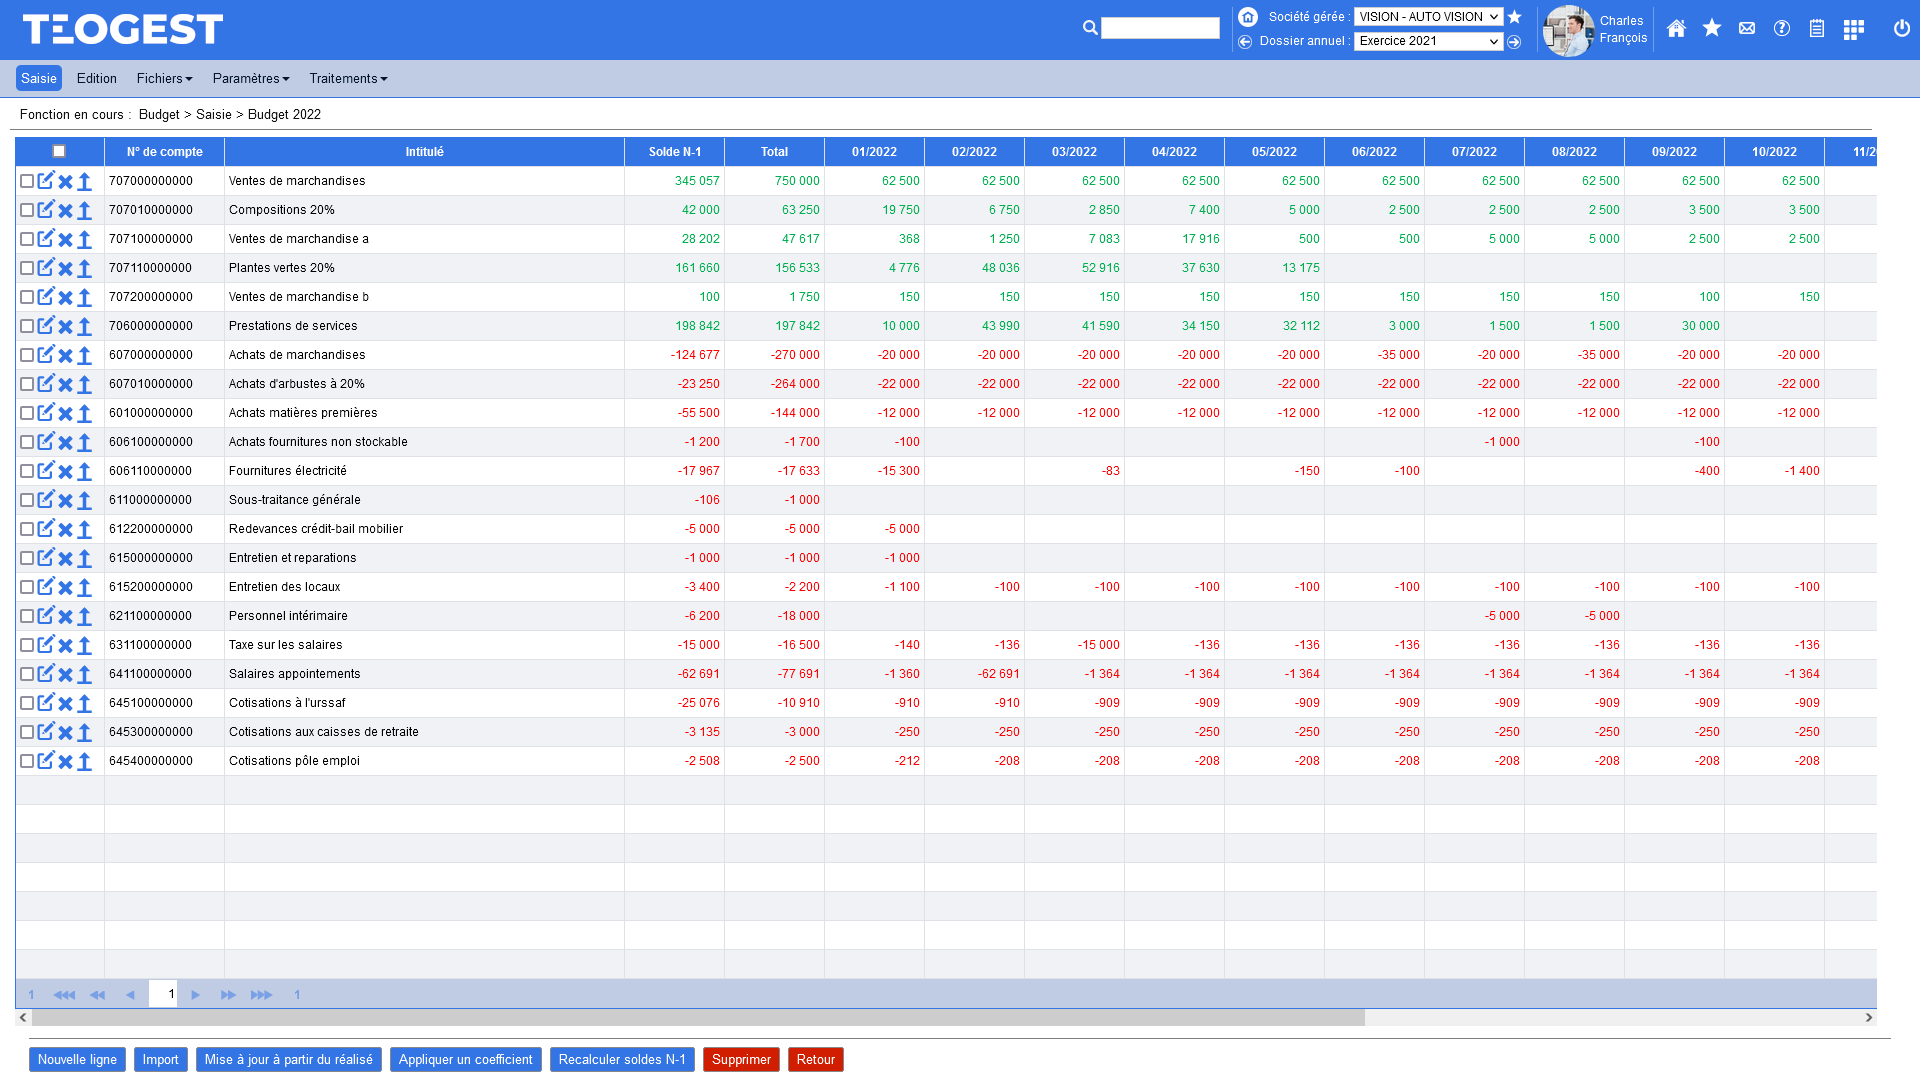Edit the Ventes de marchandises row
Viewport: 1920px width, 1080px height.
[46, 181]
